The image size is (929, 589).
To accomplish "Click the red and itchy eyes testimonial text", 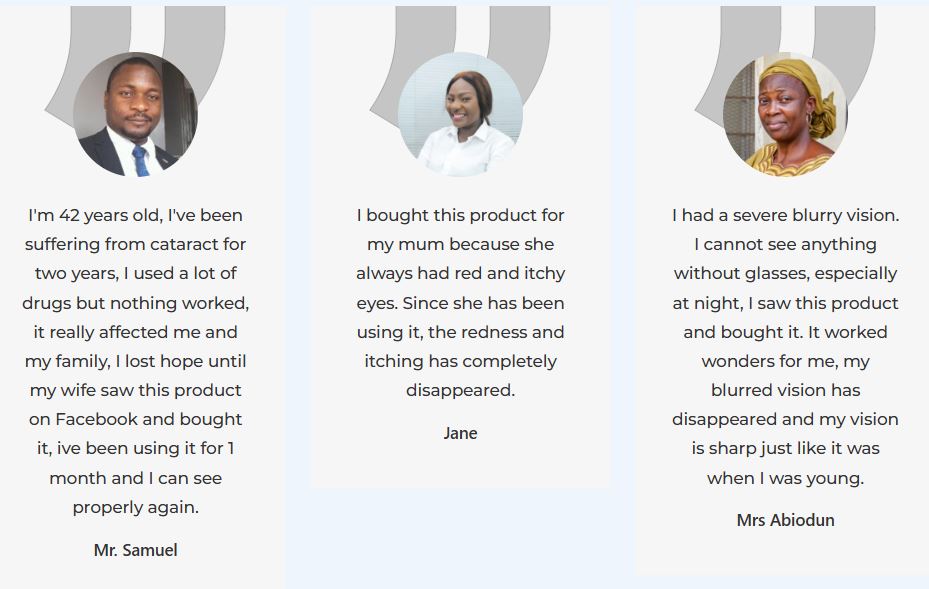I will pos(460,302).
